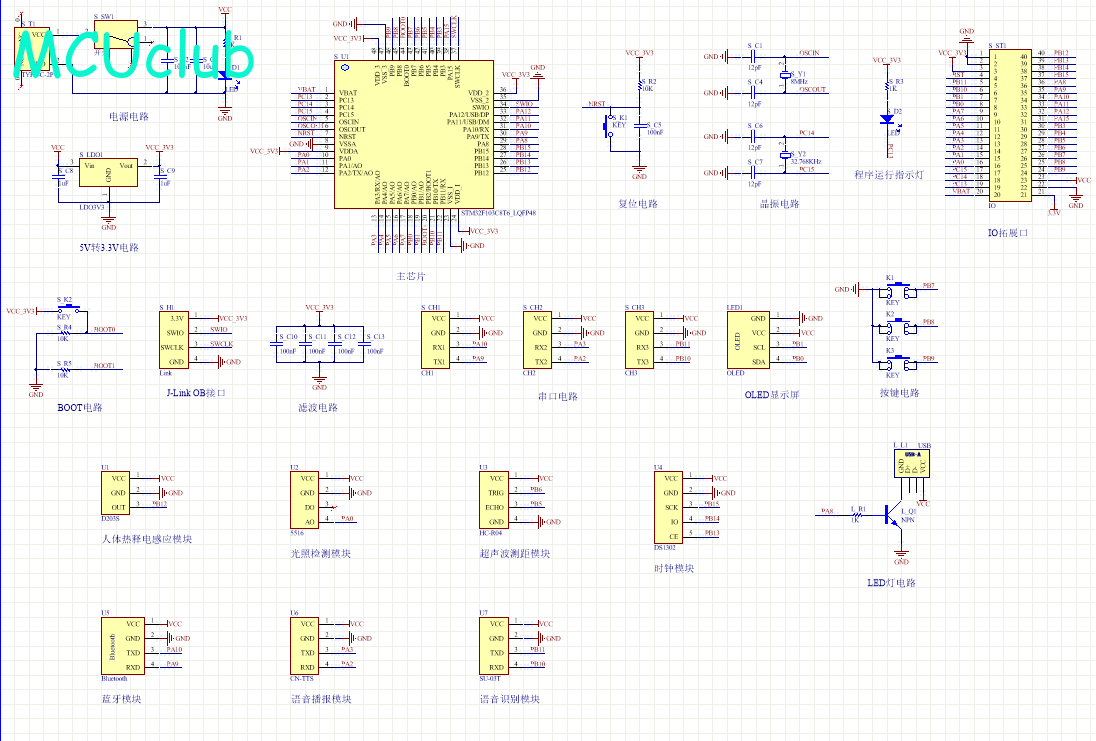Click the 光照检测模块 caption
Viewport: 1096px width, 741px height.
pos(320,553)
